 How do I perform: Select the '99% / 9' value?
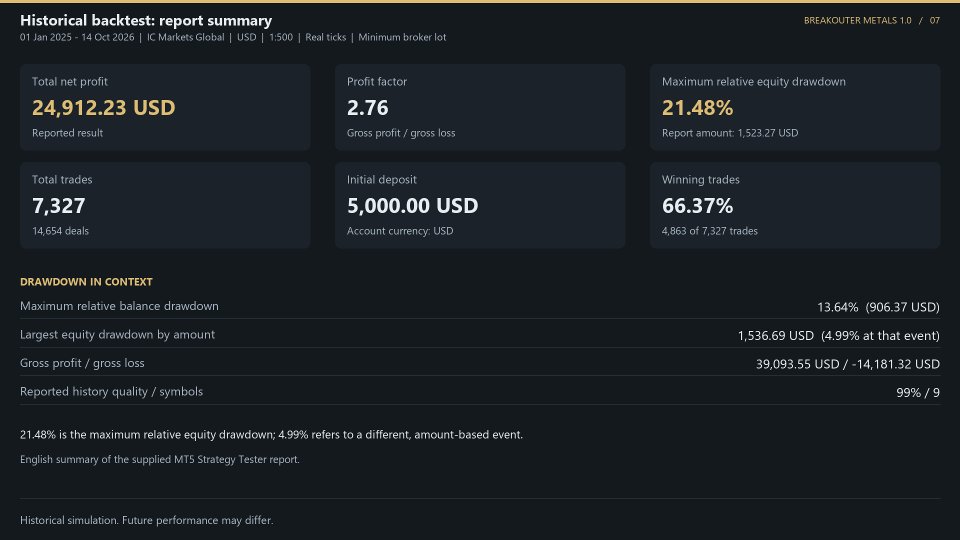click(918, 392)
